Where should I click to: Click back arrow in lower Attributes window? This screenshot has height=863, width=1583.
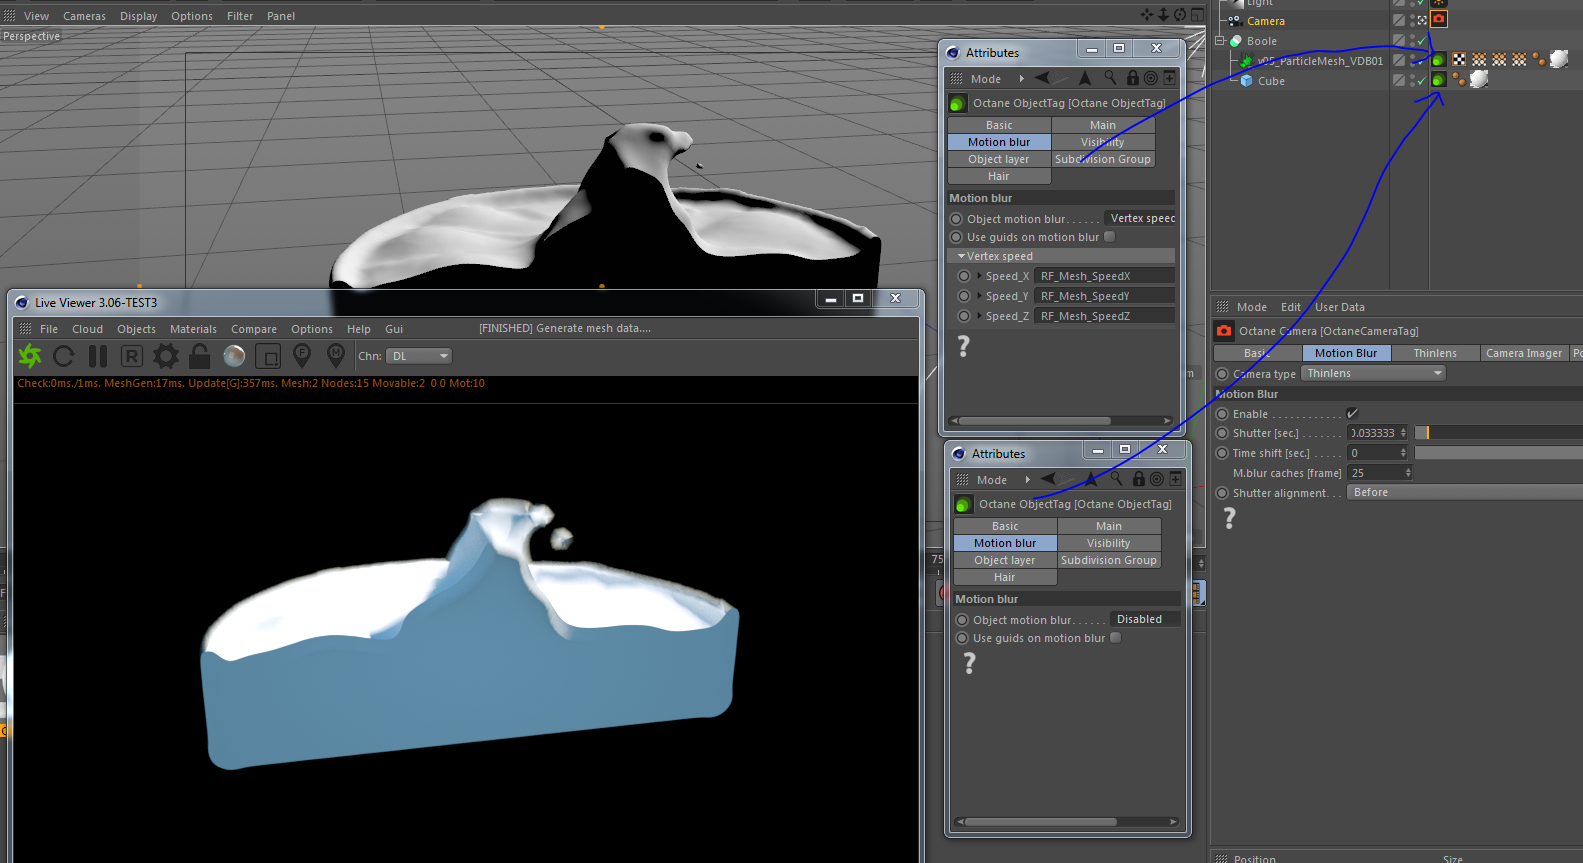coord(1049,479)
